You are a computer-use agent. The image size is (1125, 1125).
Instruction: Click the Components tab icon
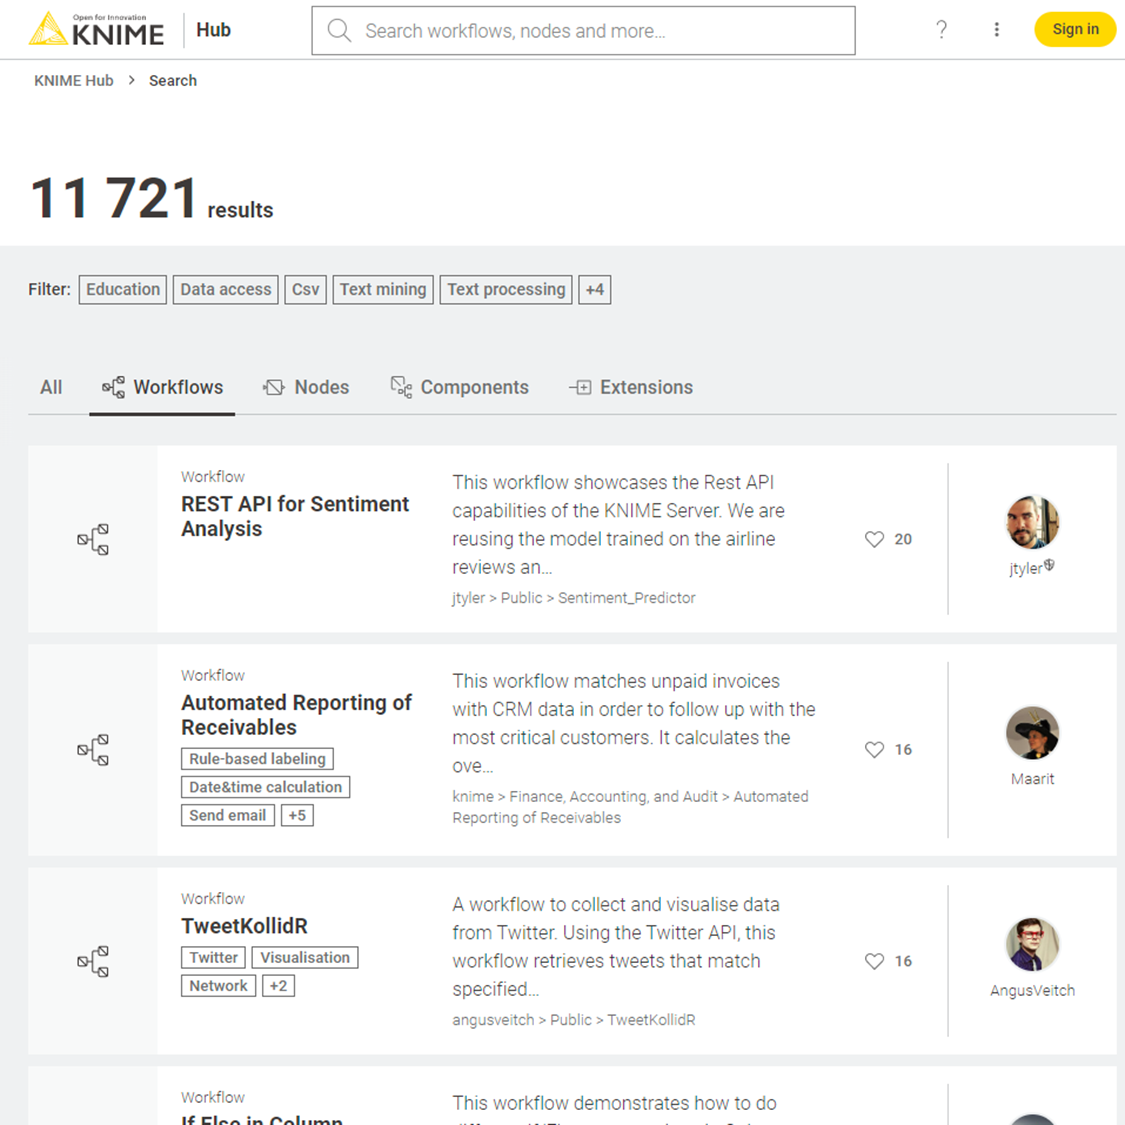click(401, 387)
